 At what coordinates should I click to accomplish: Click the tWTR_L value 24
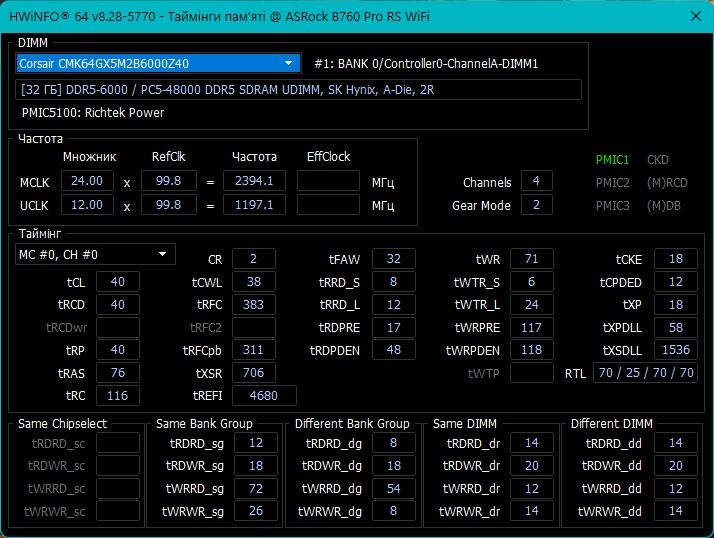531,304
